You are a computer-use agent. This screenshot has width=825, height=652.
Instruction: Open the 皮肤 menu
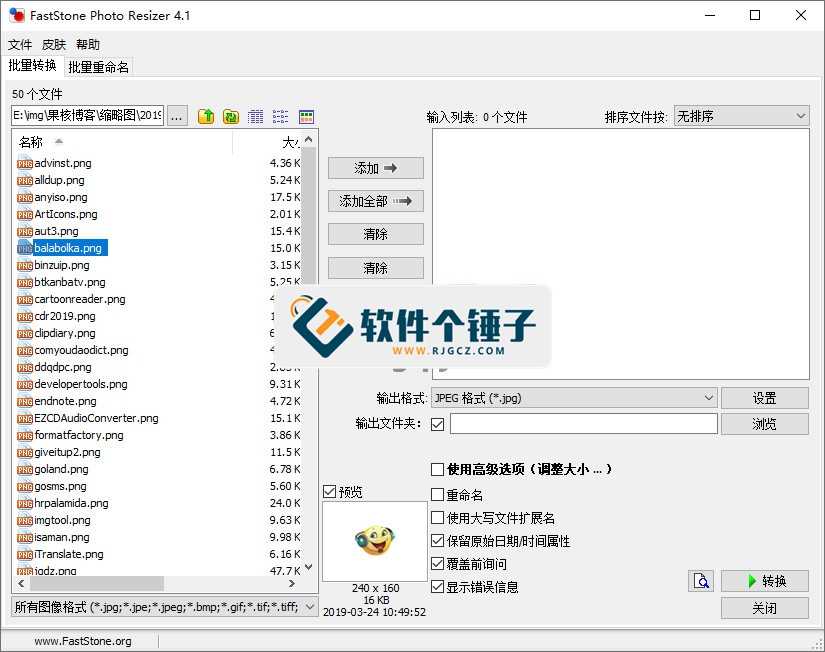(x=54, y=45)
